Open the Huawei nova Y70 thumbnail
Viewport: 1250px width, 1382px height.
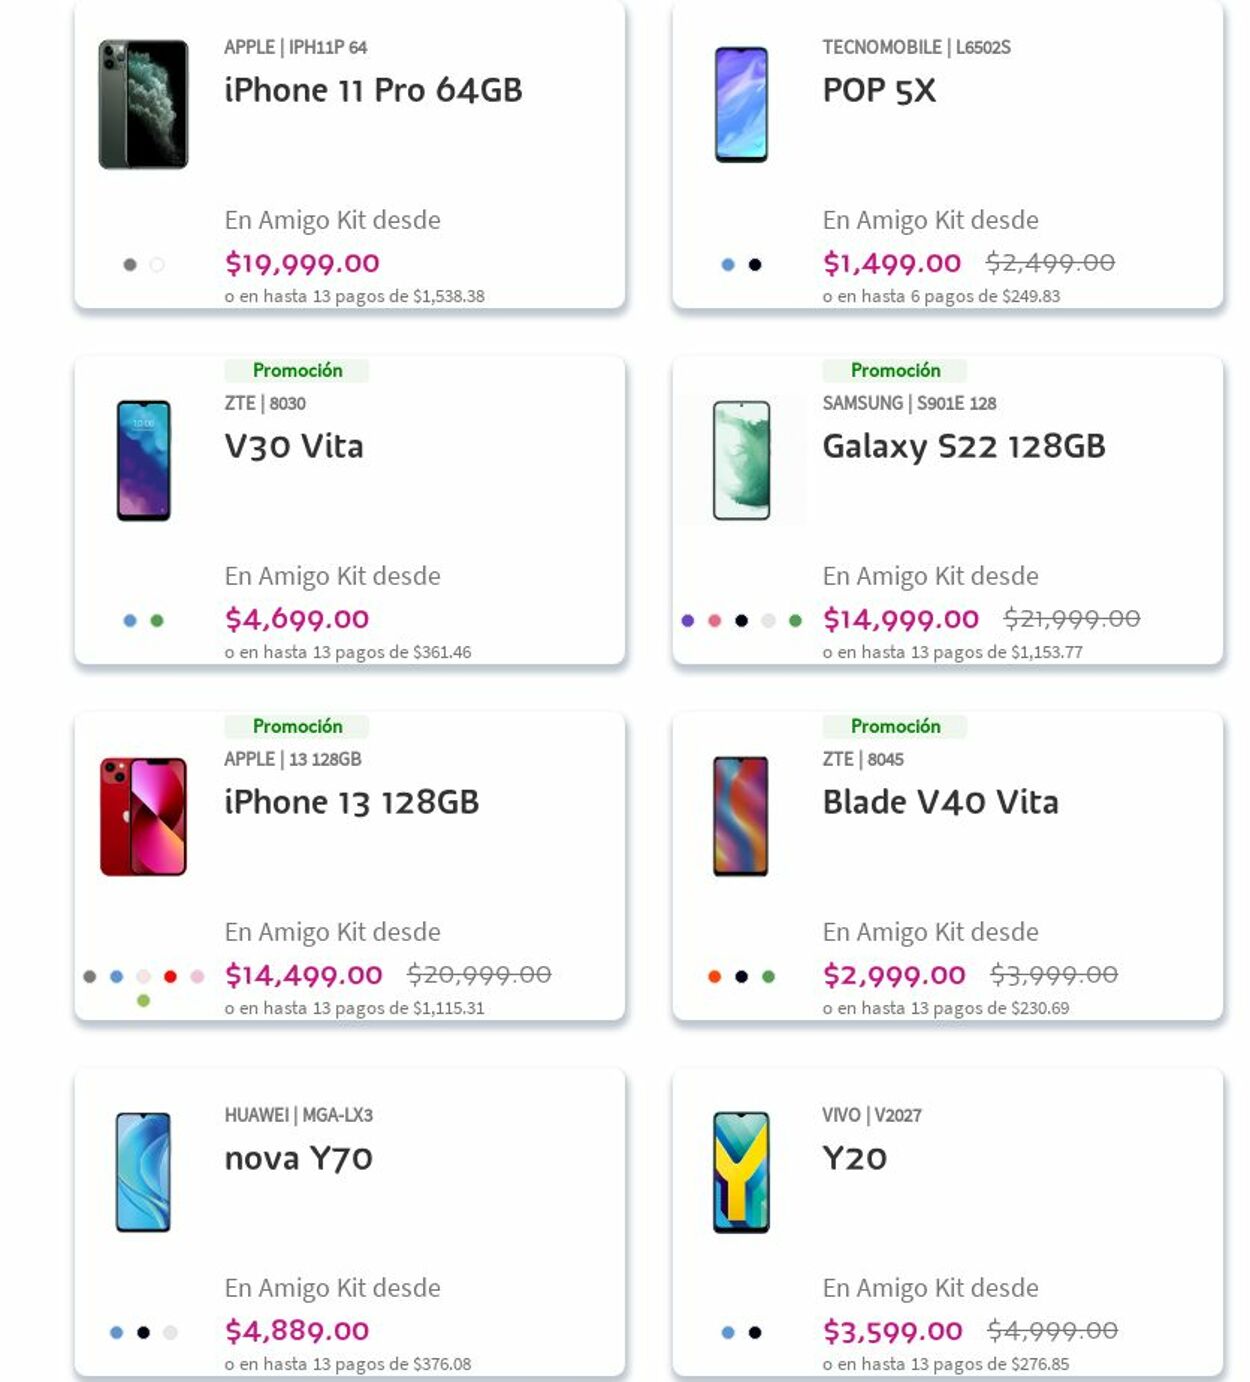pyautogui.click(x=143, y=1172)
